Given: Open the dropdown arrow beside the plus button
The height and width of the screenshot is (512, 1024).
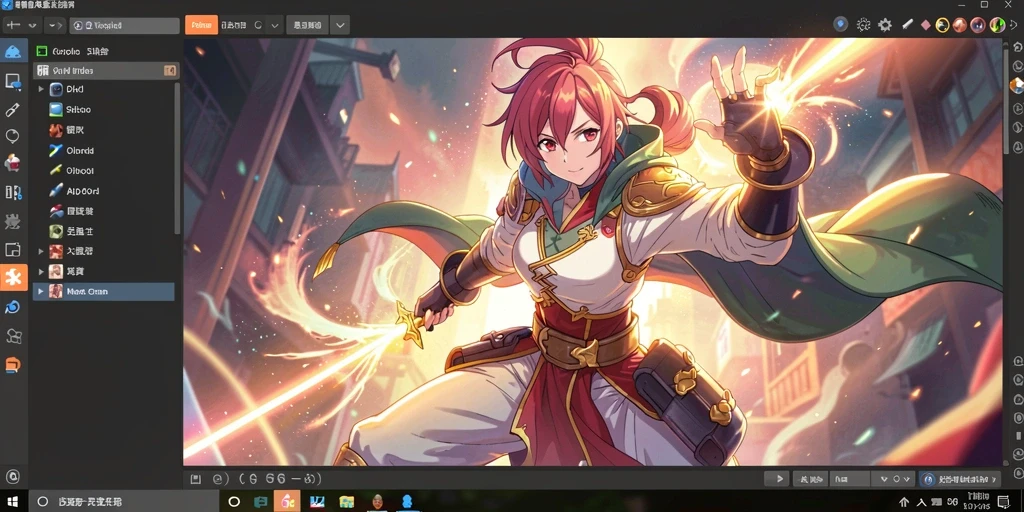Looking at the screenshot, I should 32,25.
